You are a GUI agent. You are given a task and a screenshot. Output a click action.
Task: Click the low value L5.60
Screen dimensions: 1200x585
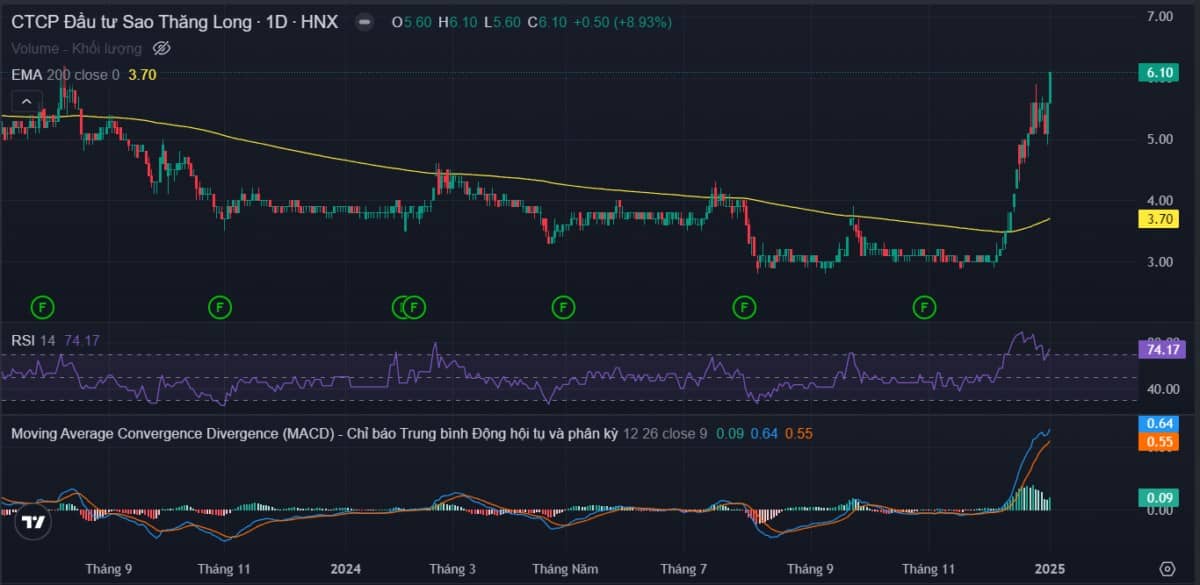point(502,22)
